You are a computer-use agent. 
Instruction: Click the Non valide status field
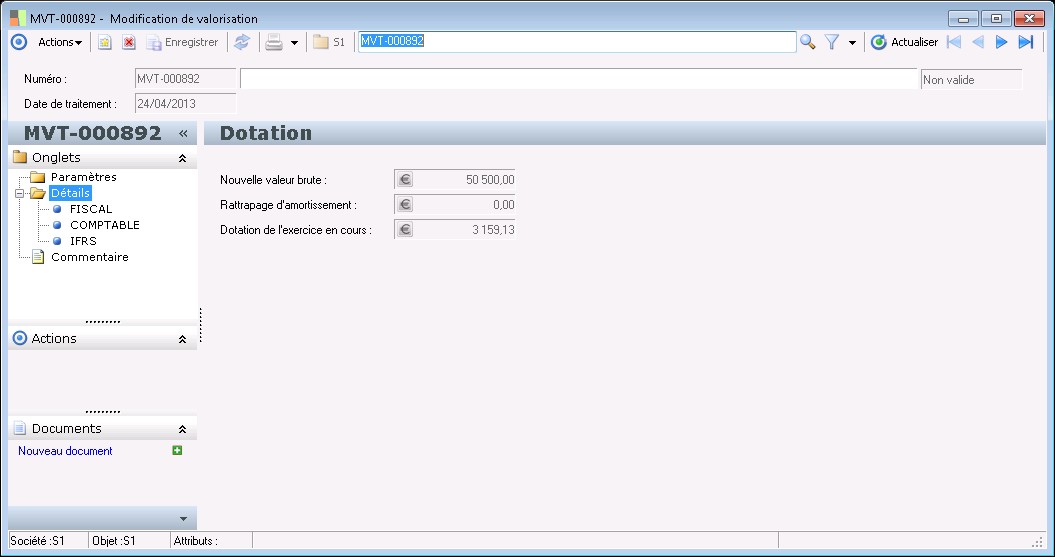point(971,79)
